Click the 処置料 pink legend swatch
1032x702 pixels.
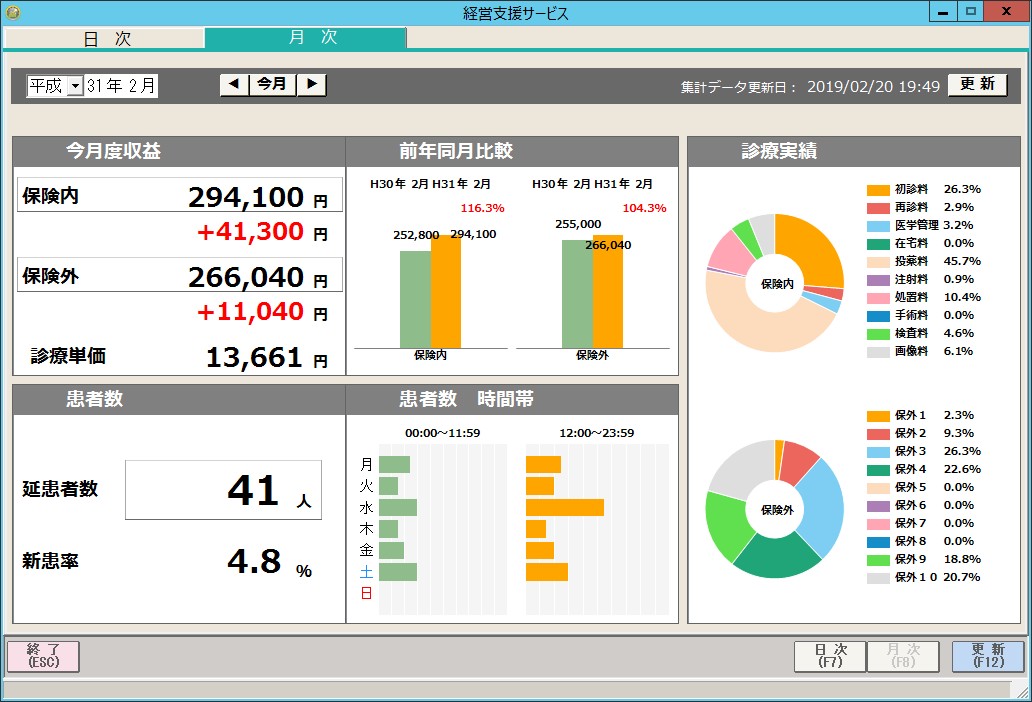click(x=878, y=298)
